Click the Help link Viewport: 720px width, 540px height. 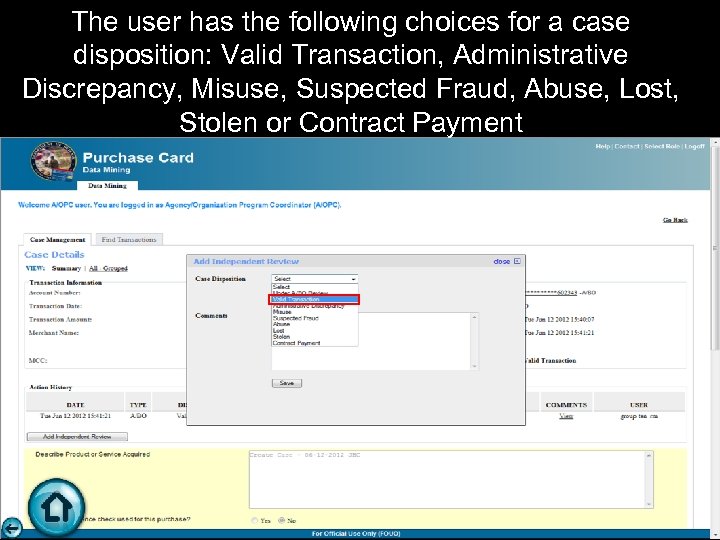[x=602, y=146]
